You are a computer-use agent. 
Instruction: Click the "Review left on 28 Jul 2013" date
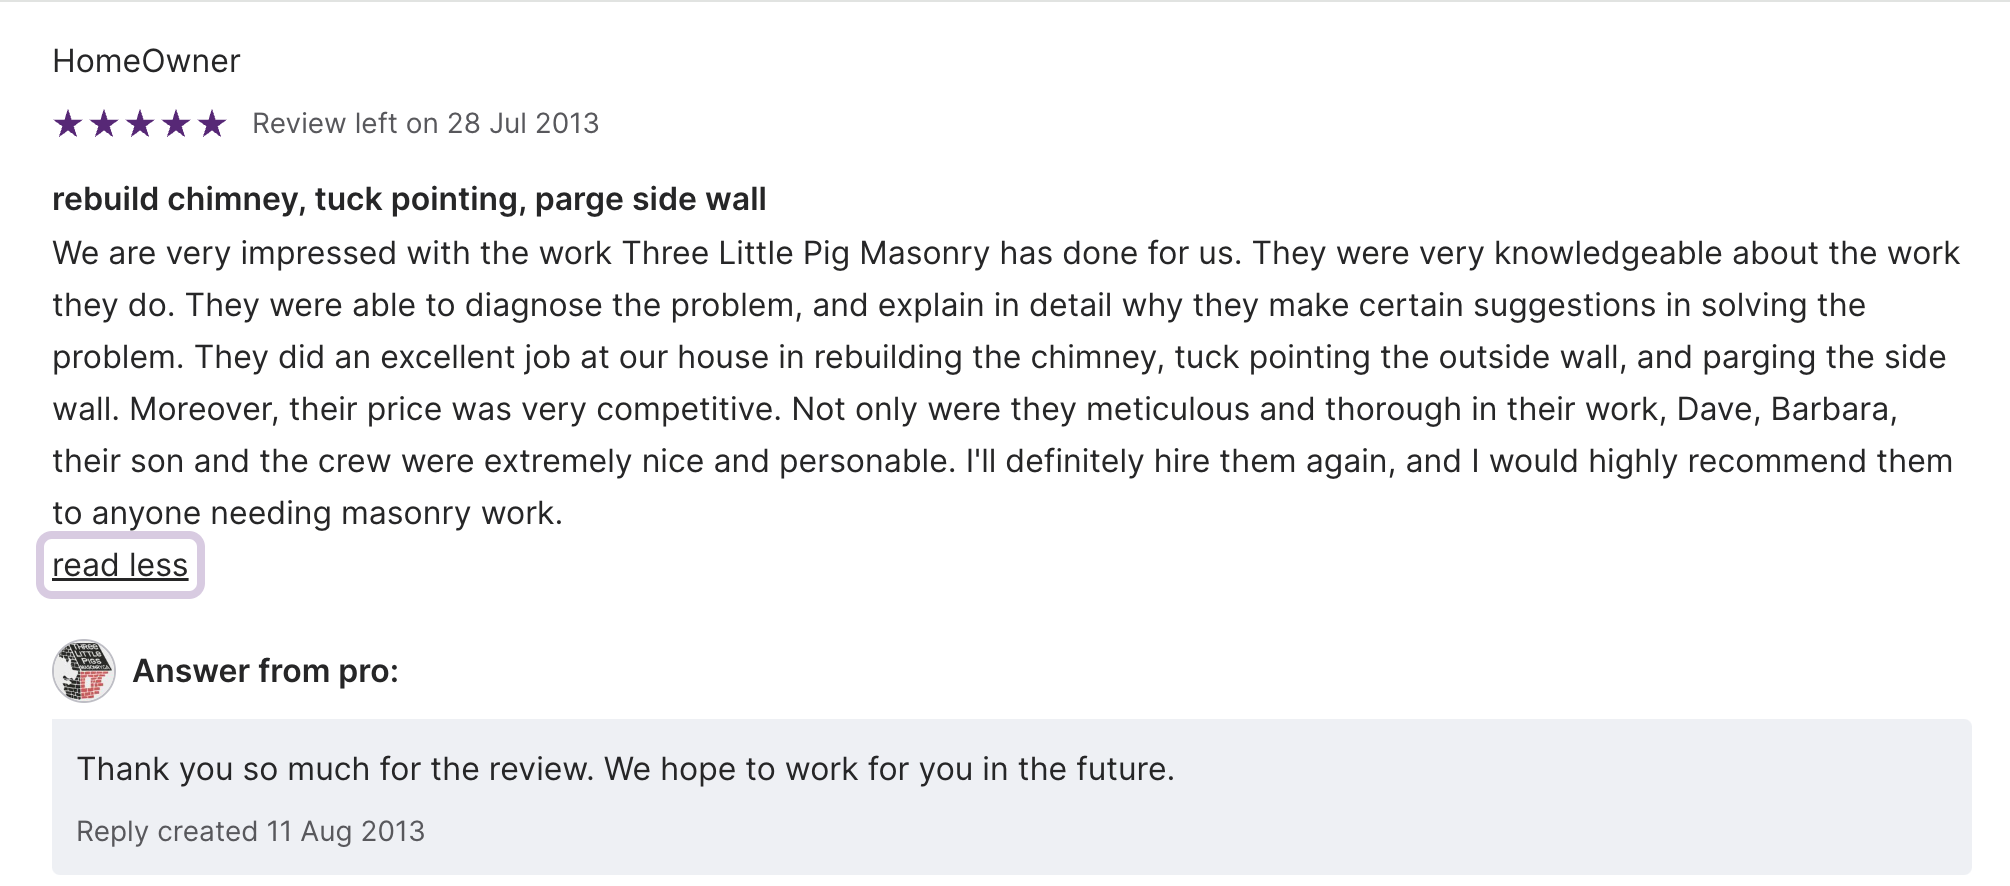(x=425, y=123)
